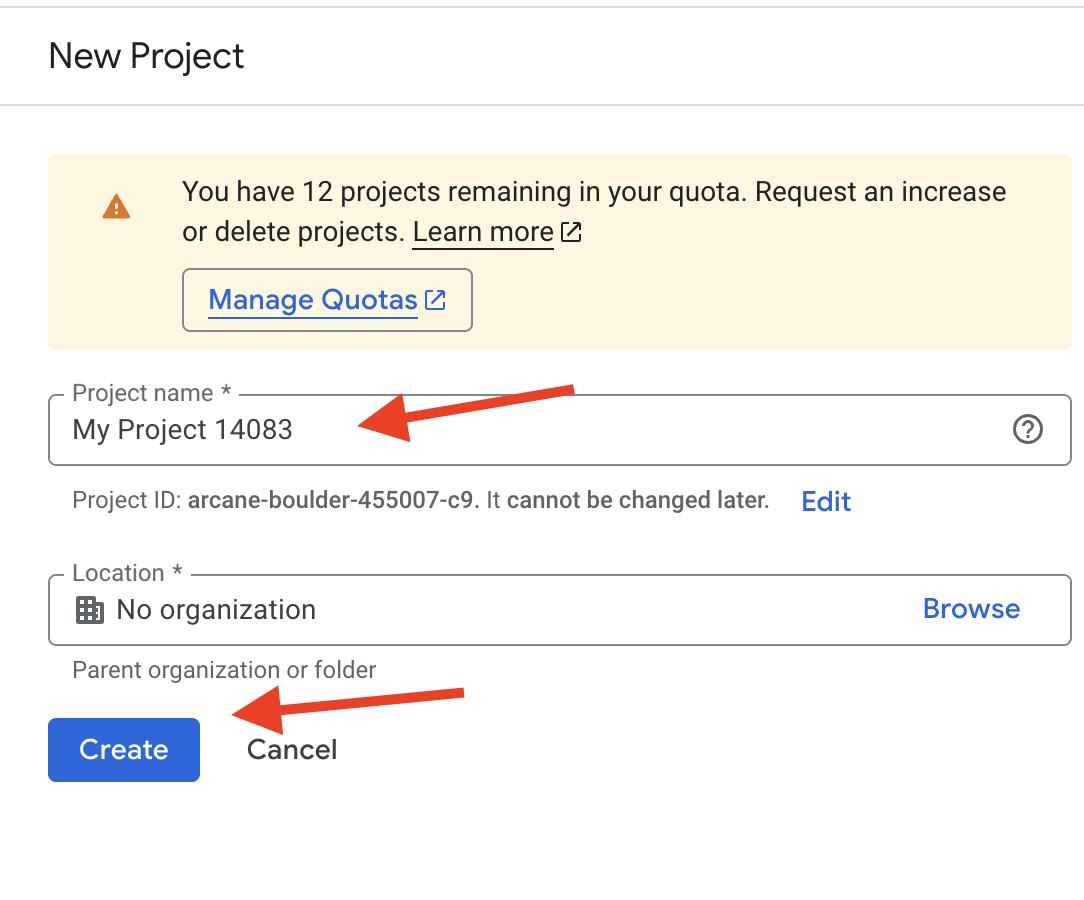Image resolution: width=1084 pixels, height=900 pixels.
Task: Open the Manage Quotas link
Action: (x=327, y=300)
